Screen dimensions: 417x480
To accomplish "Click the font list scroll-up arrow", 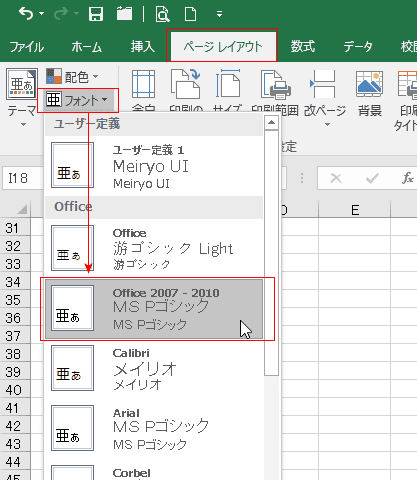I will tap(271, 123).
